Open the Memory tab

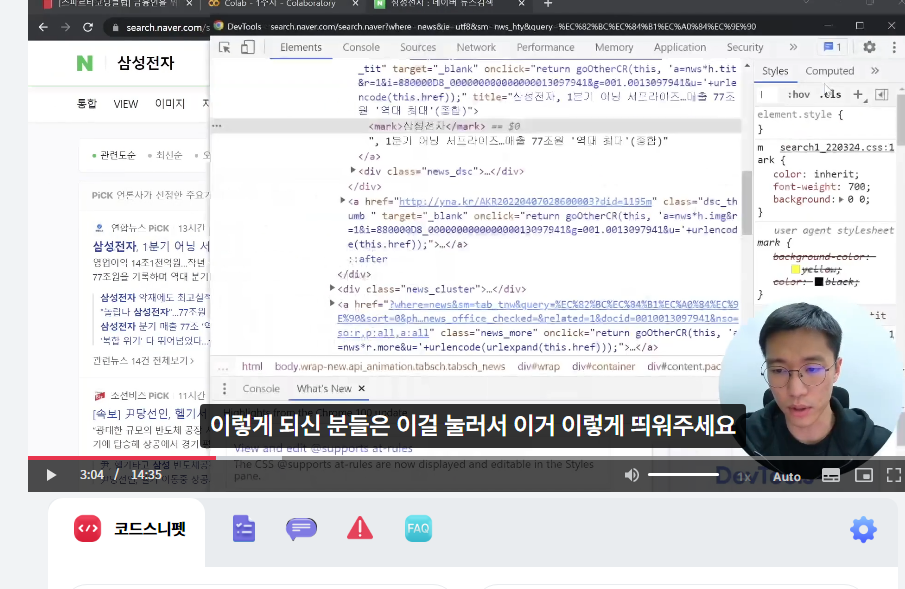(x=614, y=47)
